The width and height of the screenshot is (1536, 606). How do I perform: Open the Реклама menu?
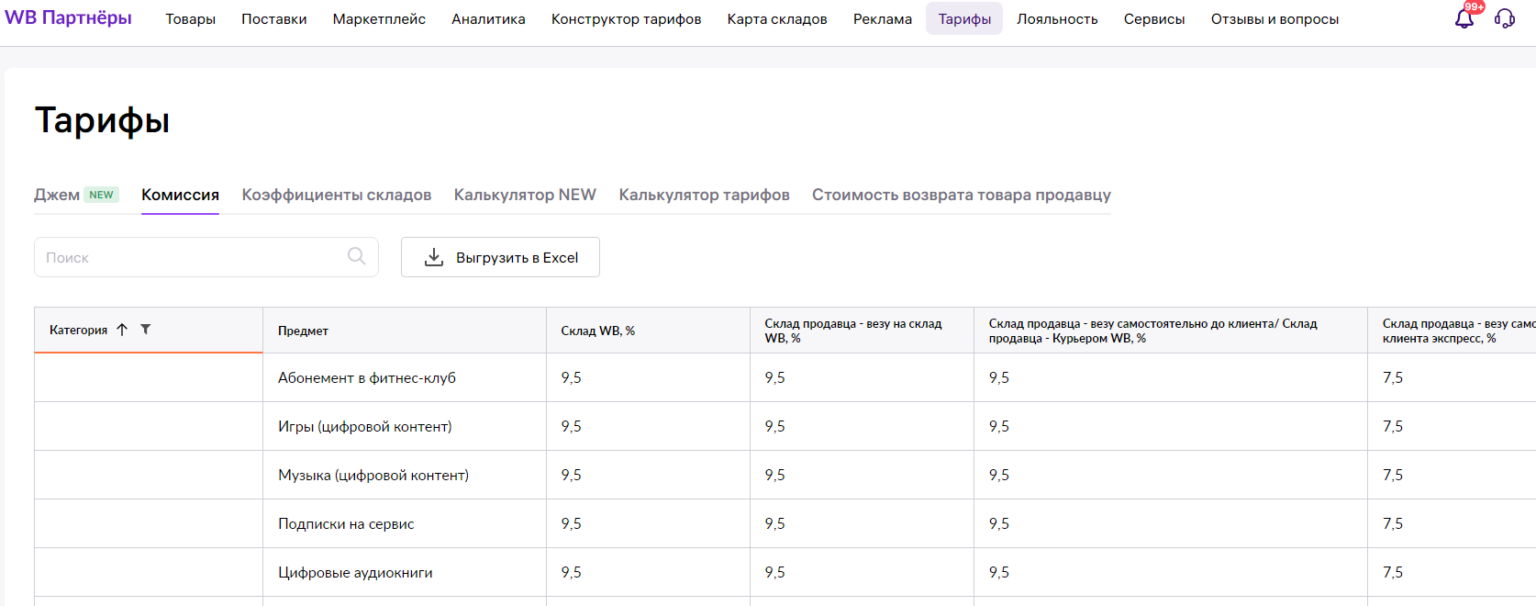click(882, 19)
